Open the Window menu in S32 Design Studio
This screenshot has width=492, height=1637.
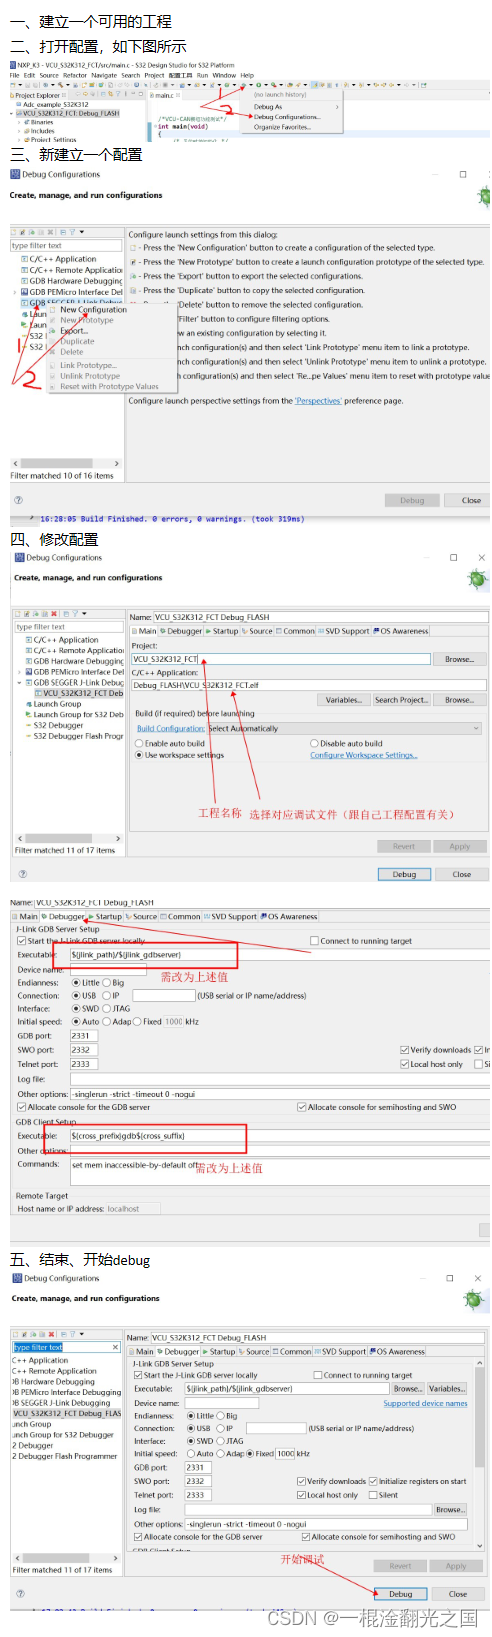pyautogui.click(x=224, y=75)
